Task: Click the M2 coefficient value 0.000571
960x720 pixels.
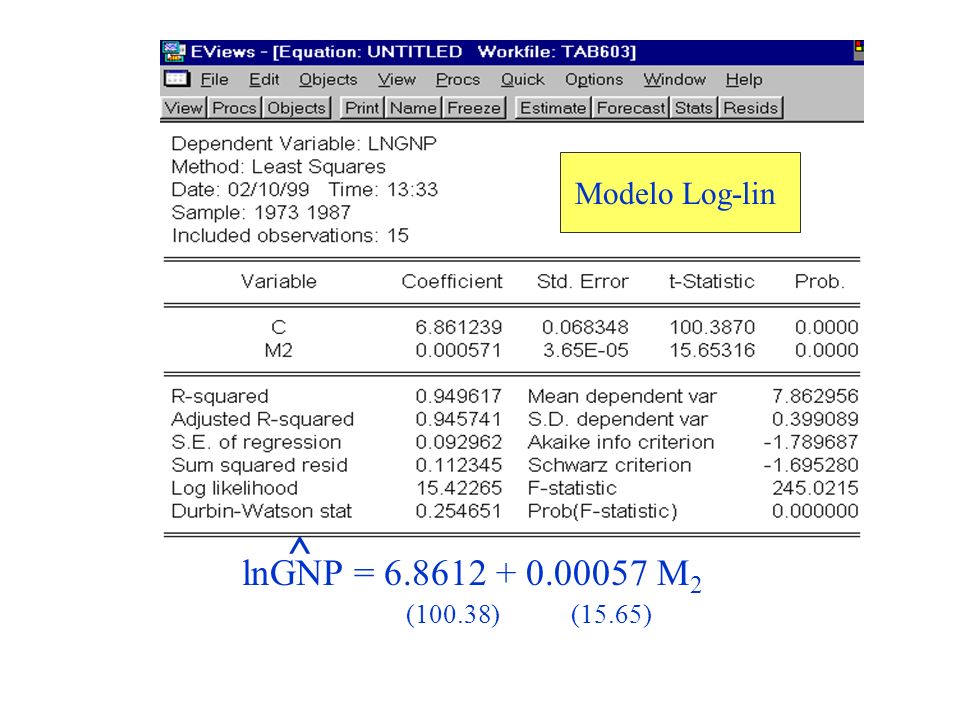Action: coord(459,350)
